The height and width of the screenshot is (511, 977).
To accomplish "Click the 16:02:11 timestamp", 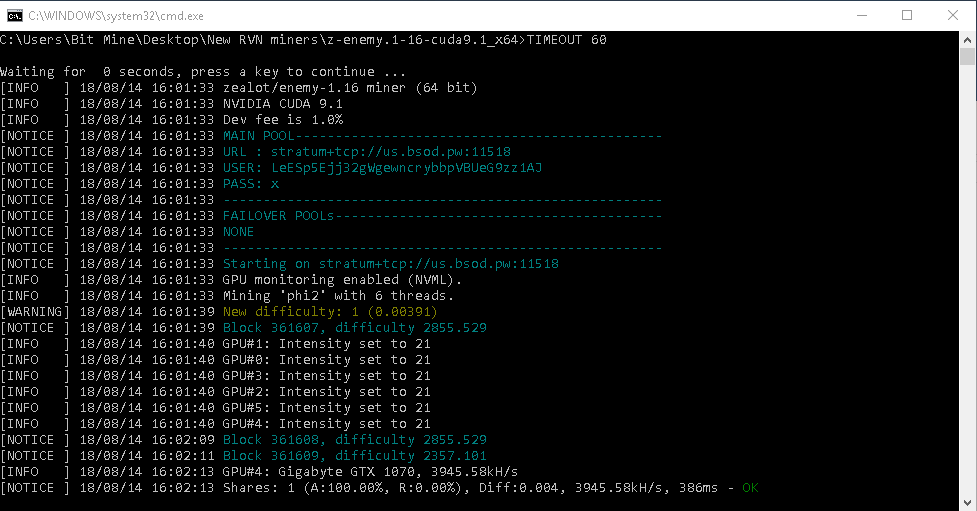I will click(183, 456).
